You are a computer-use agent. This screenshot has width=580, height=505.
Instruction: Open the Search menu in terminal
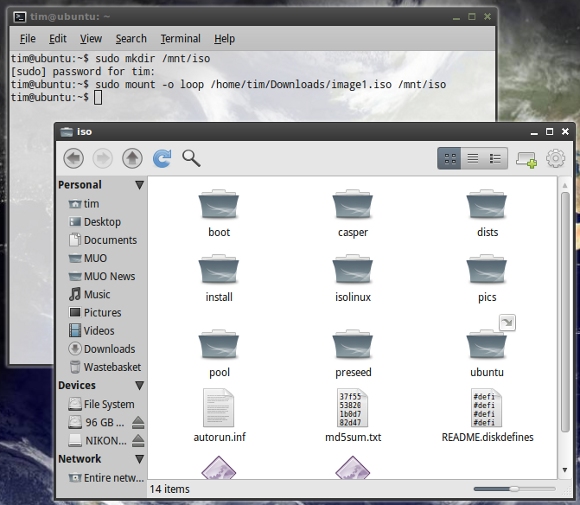click(x=131, y=38)
